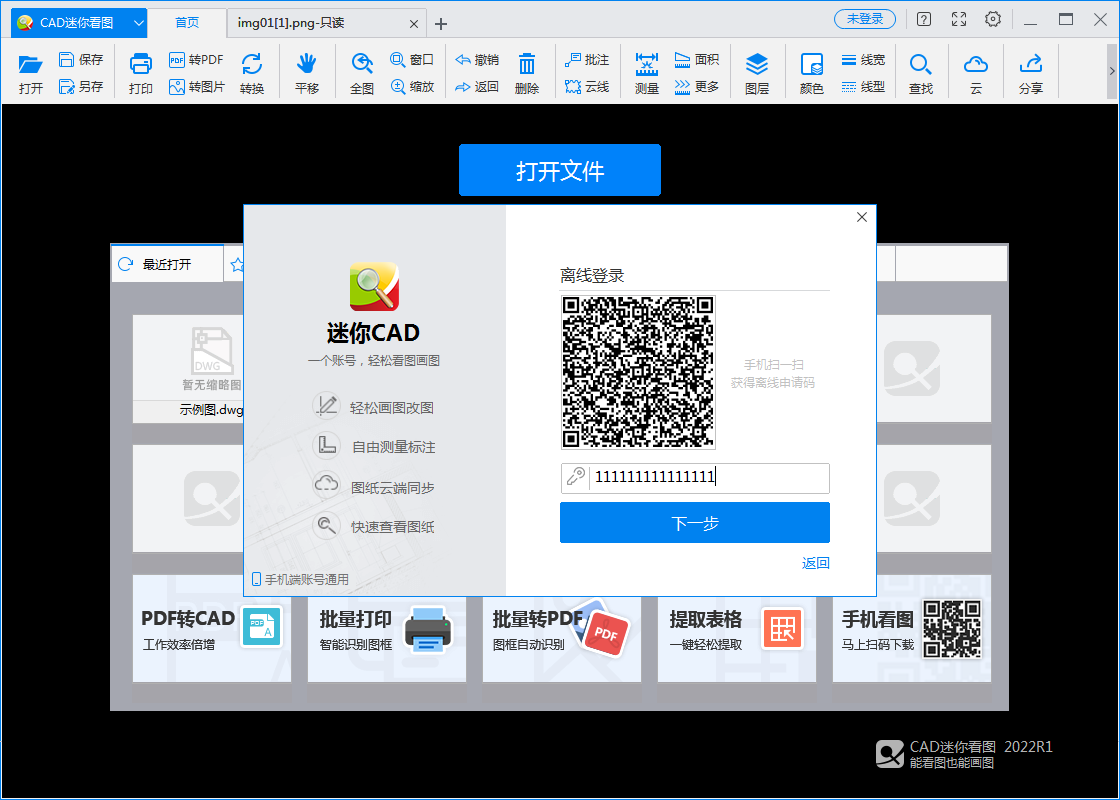1120x800 pixels.
Task: Select the 最近打开 tab
Action: [x=167, y=264]
